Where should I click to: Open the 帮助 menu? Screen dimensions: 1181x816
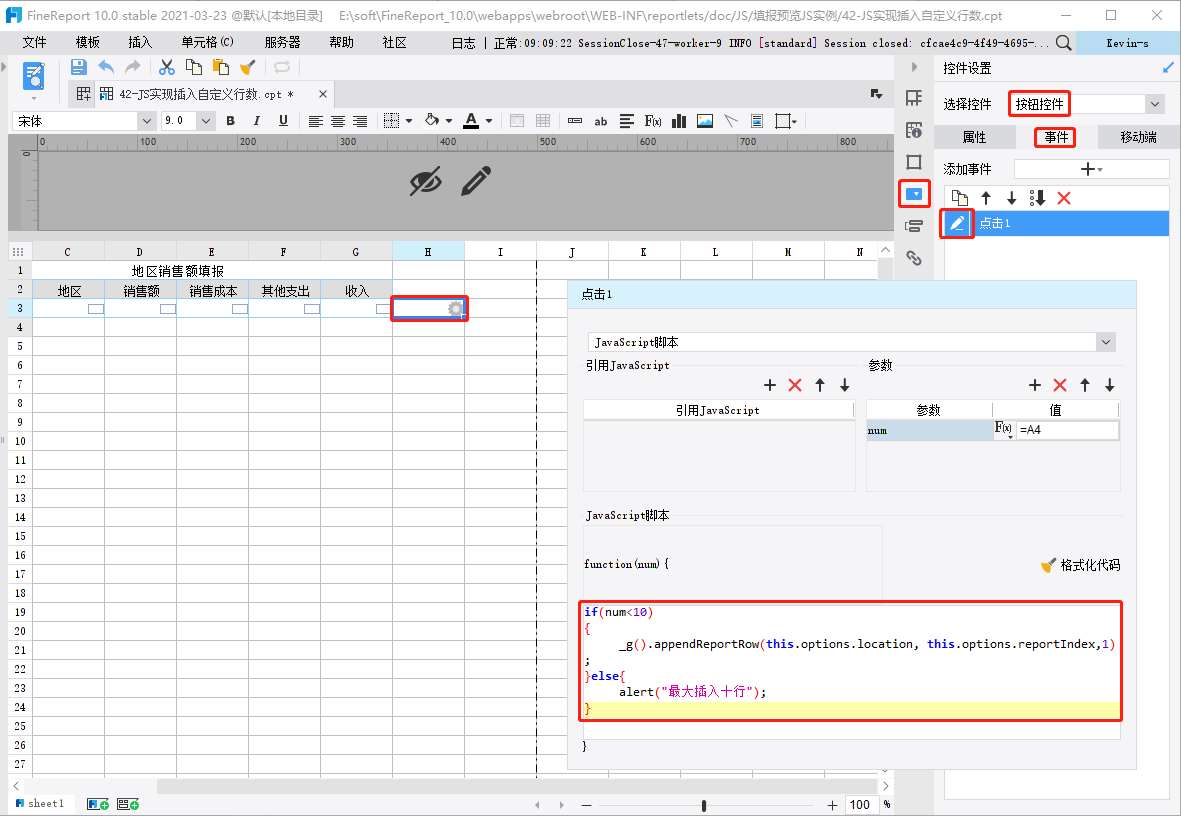(x=341, y=42)
